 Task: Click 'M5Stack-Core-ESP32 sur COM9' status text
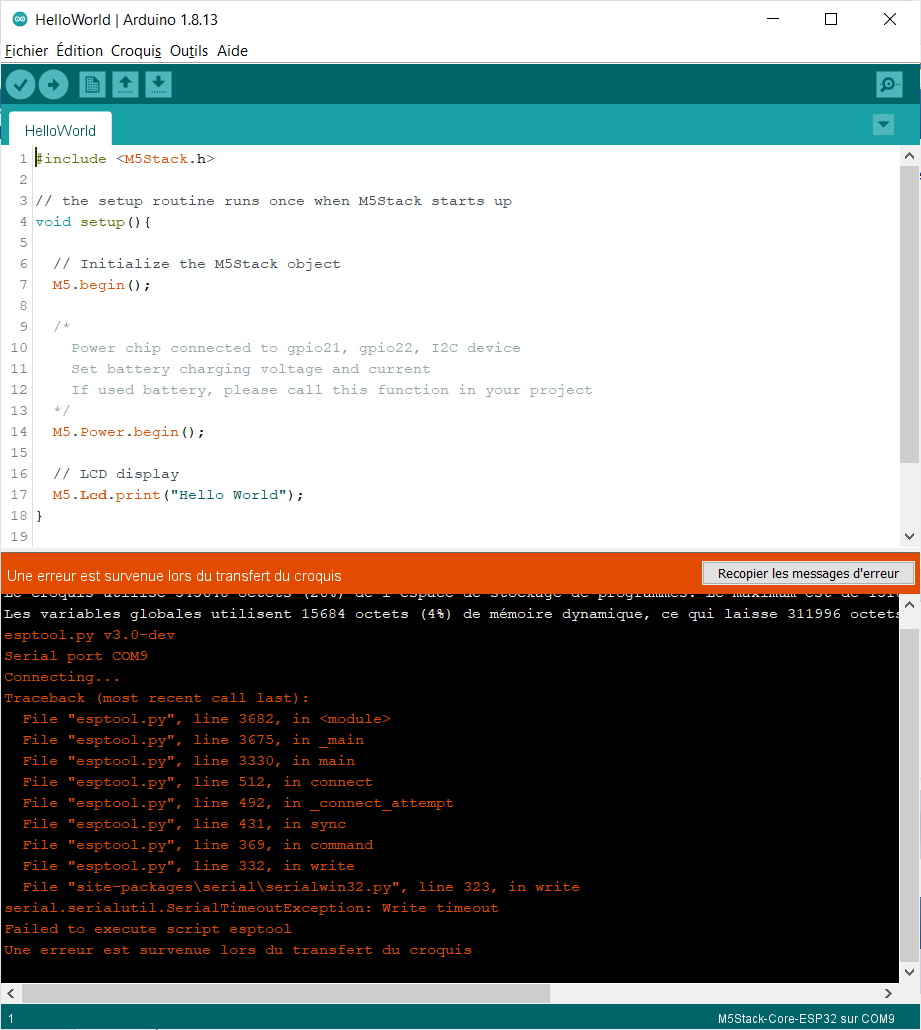point(806,1019)
